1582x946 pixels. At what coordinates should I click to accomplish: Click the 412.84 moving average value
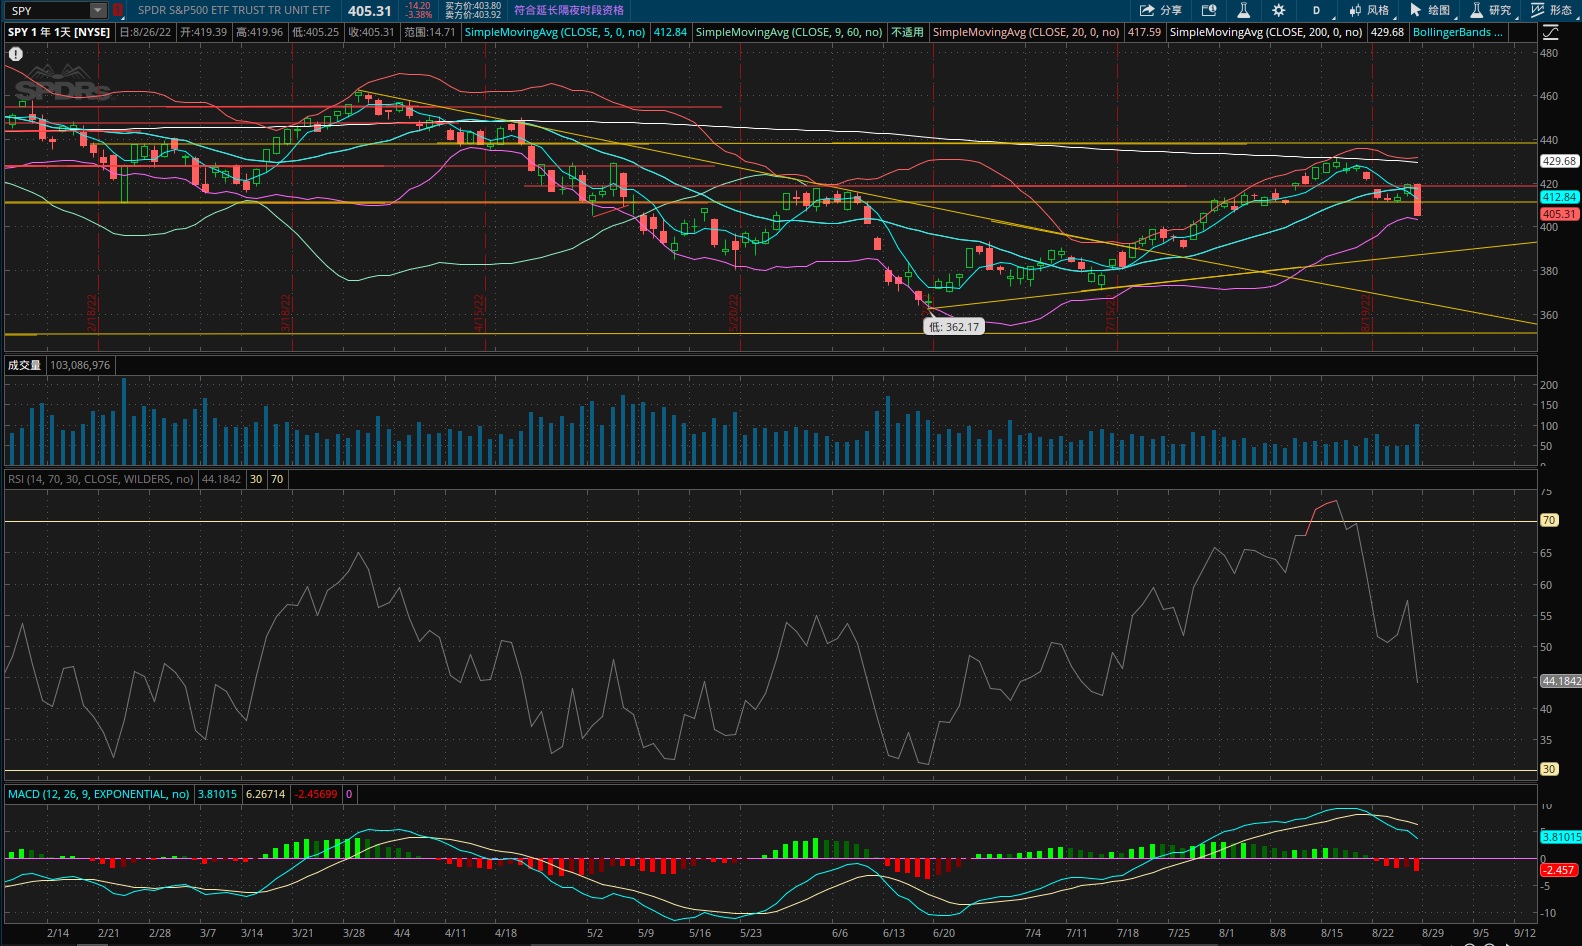point(670,32)
